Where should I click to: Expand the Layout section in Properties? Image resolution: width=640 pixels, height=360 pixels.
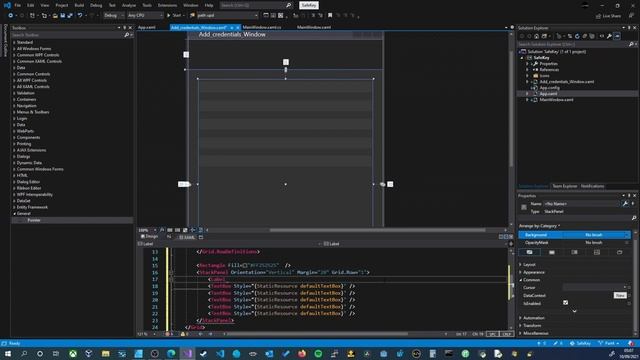click(x=520, y=264)
